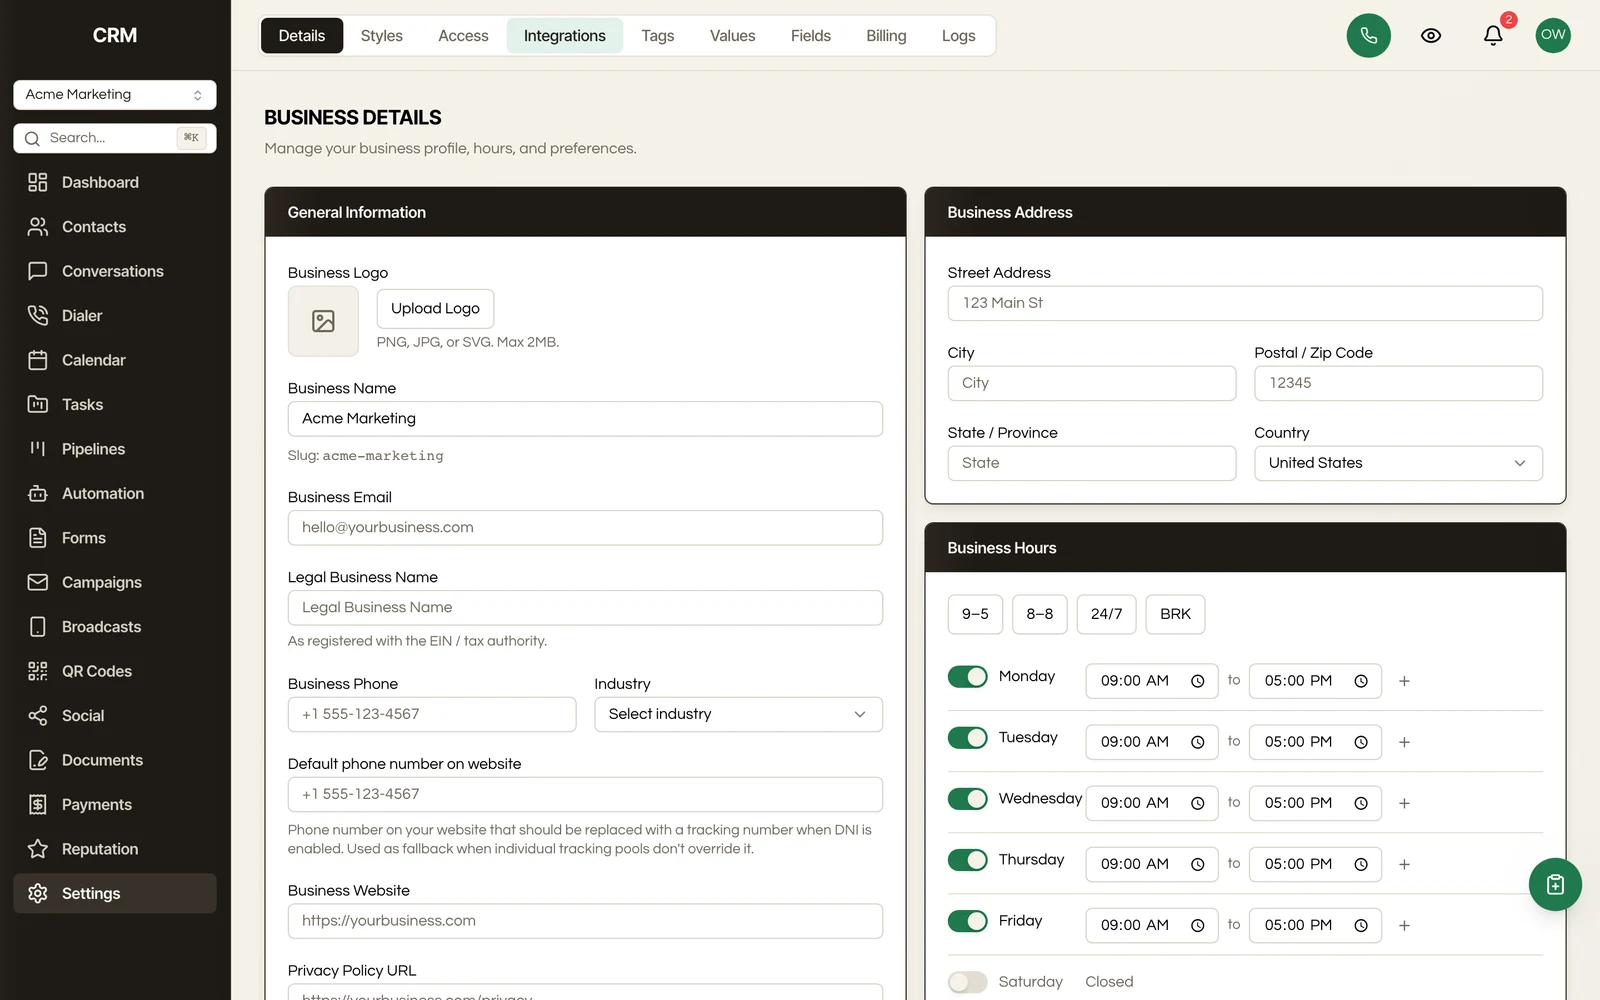Add time slot for Wednesday

[1404, 803]
